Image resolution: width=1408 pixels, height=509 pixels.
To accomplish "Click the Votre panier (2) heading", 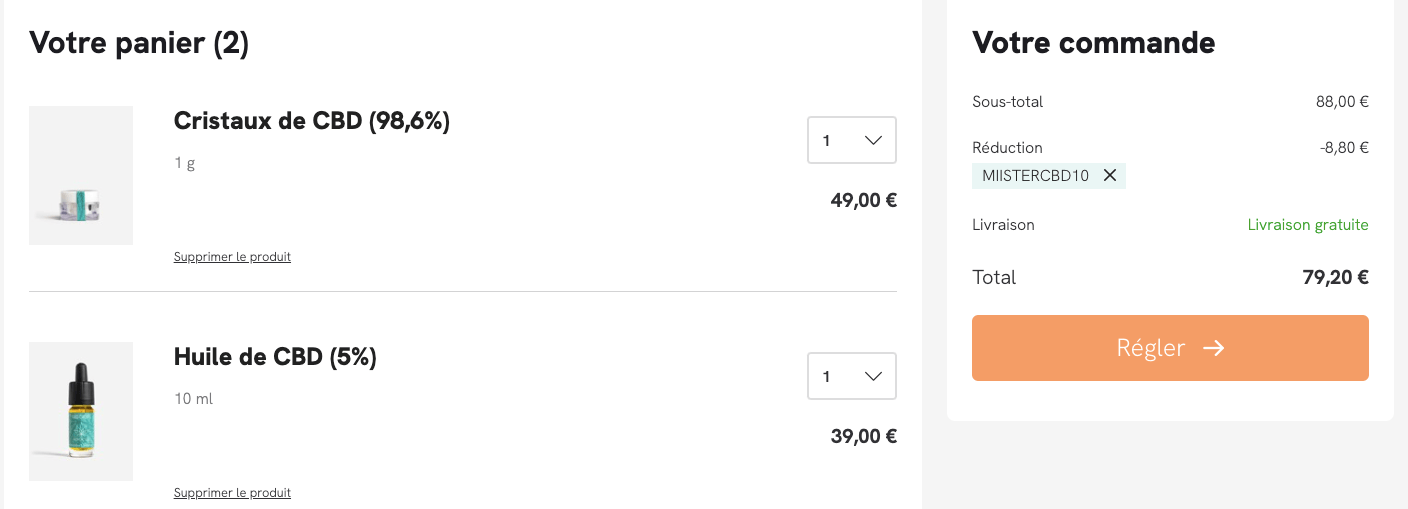I will (x=139, y=43).
